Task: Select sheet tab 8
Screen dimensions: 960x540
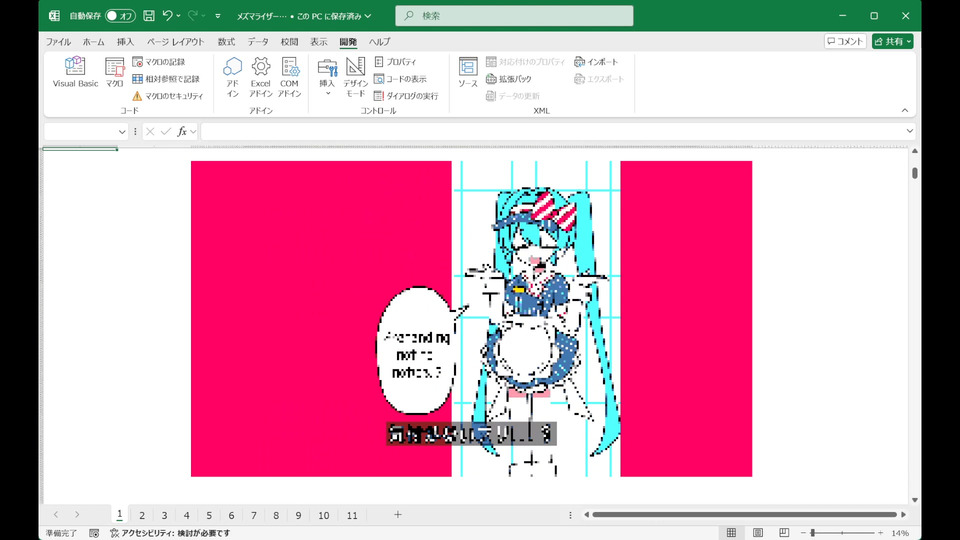Action: coord(276,516)
